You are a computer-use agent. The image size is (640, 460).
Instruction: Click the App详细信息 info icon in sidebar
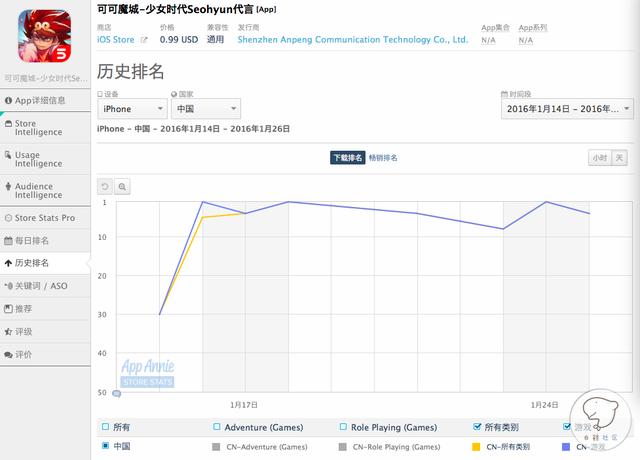pos(9,100)
